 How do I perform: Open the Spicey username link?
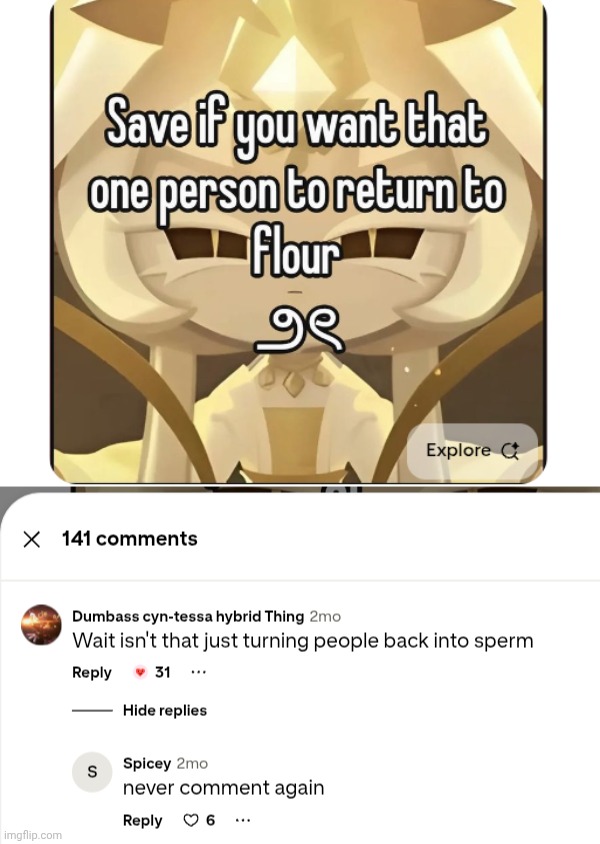pyautogui.click(x=147, y=763)
